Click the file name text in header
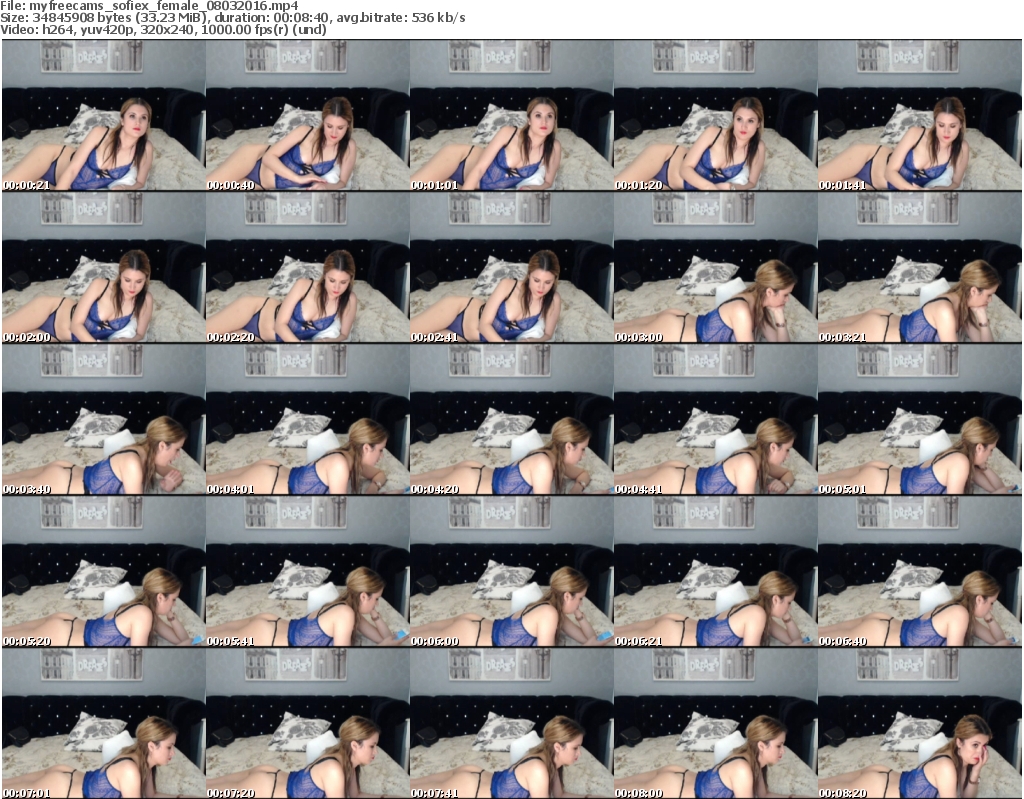Image resolution: width=1024 pixels, height=799 pixels. (x=150, y=6)
